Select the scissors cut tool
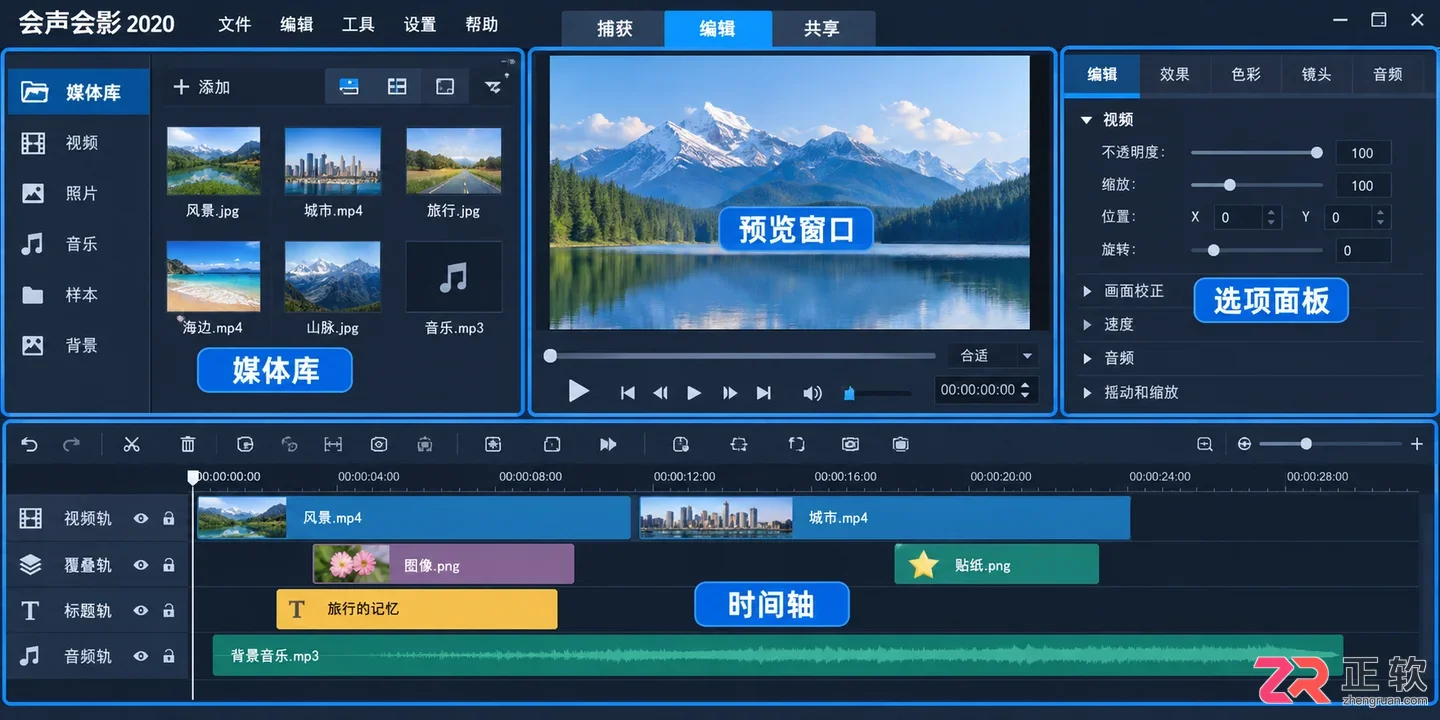The image size is (1440, 720). pyautogui.click(x=131, y=444)
